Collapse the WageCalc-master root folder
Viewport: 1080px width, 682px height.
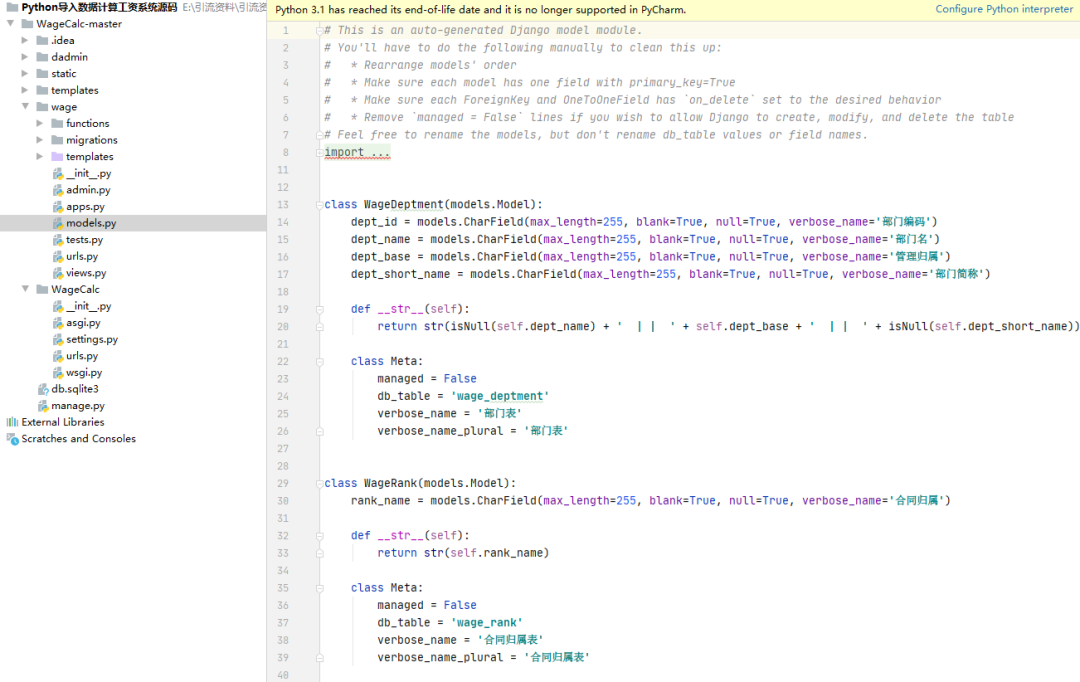10,23
